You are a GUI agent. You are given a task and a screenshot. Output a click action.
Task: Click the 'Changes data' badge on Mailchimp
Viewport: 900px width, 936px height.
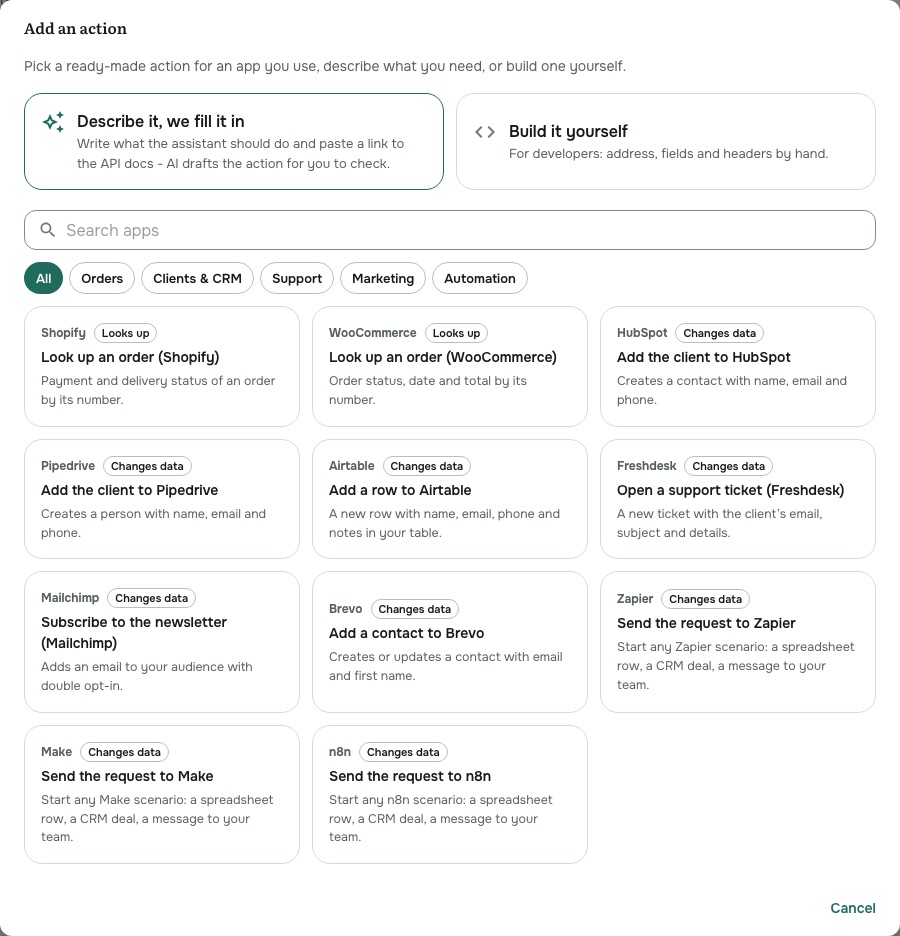pyautogui.click(x=152, y=598)
